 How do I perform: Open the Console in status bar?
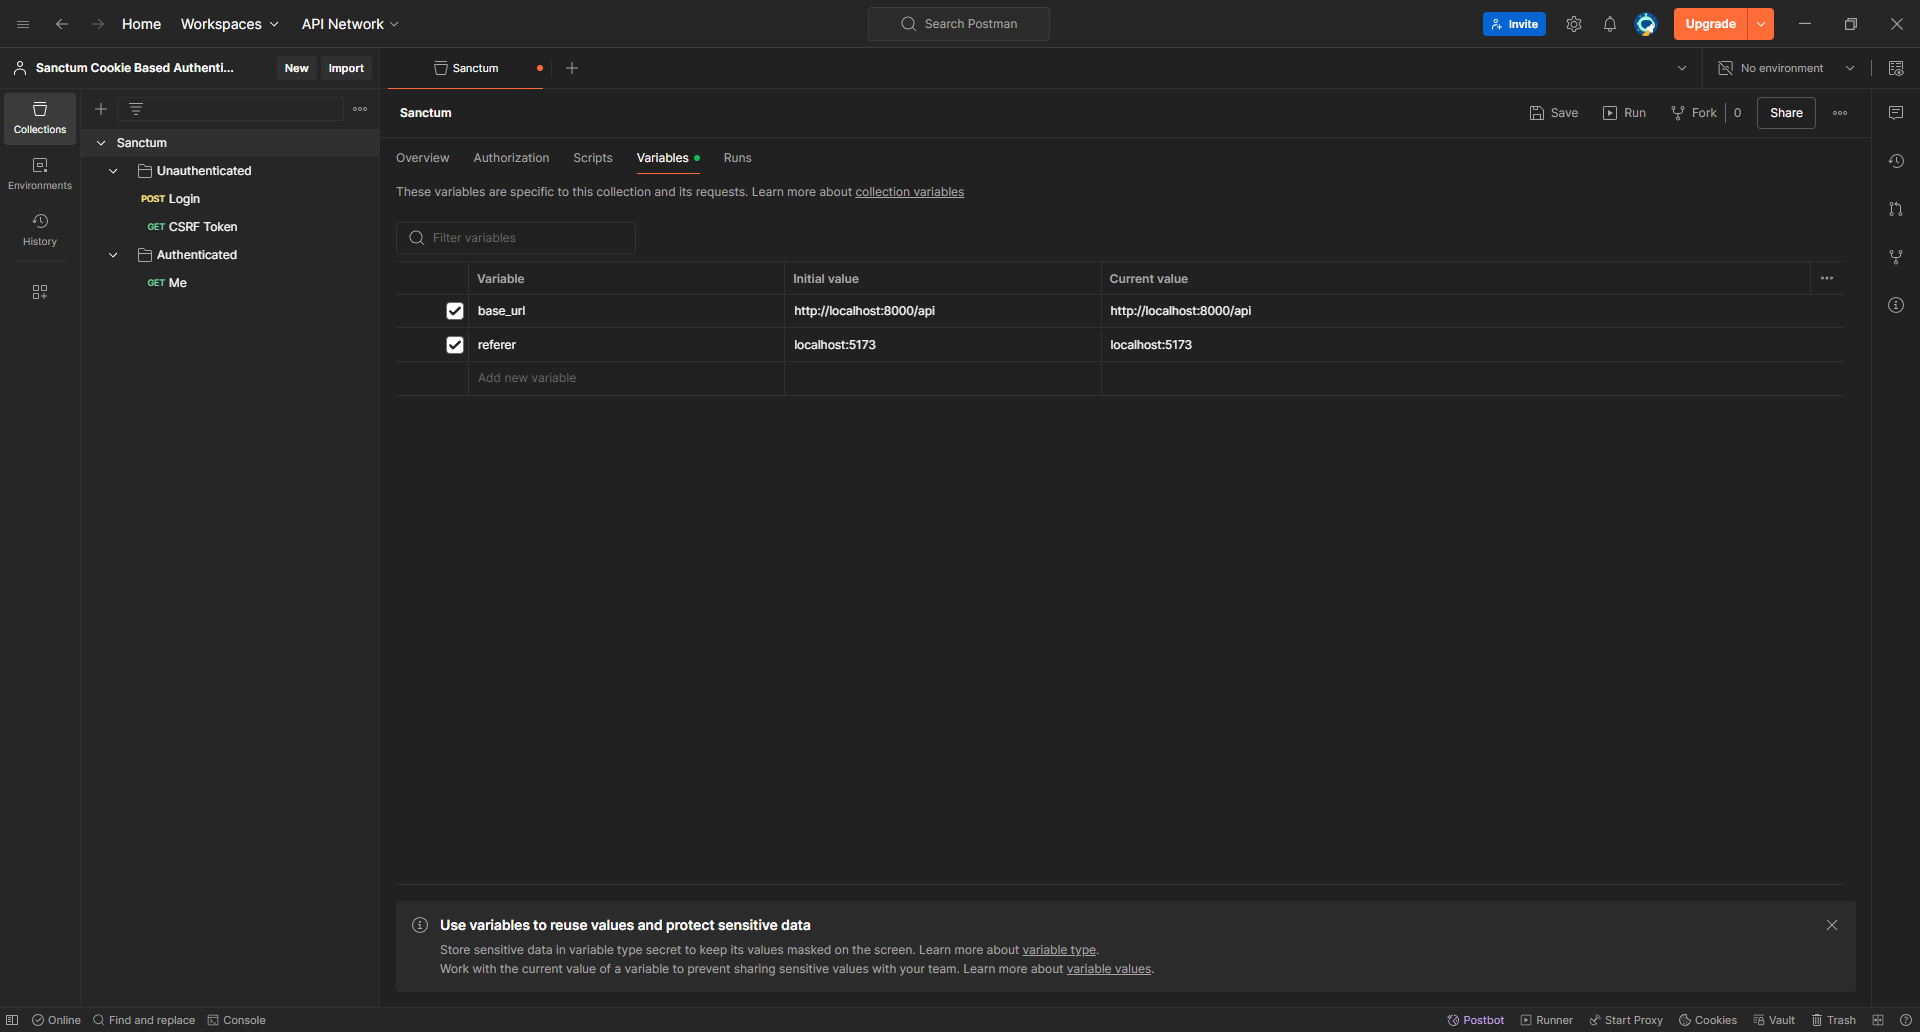[236, 1020]
